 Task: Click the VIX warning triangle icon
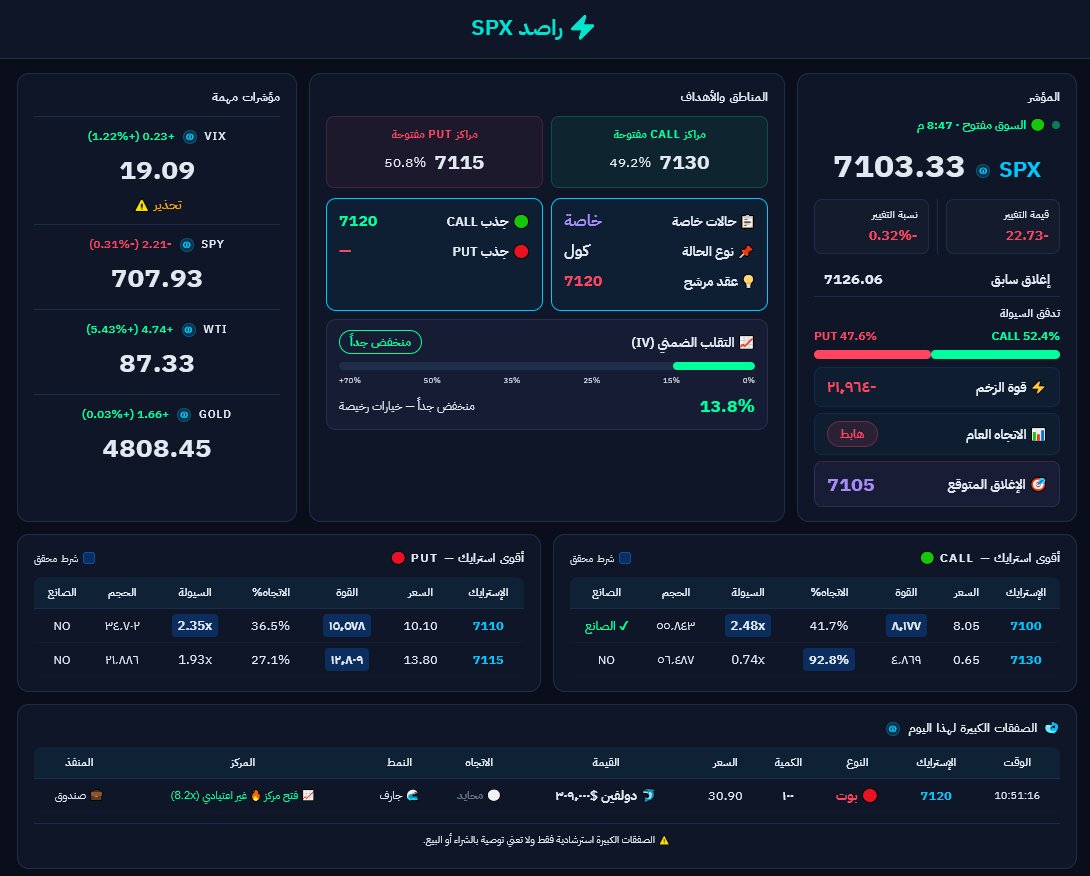click(x=142, y=205)
